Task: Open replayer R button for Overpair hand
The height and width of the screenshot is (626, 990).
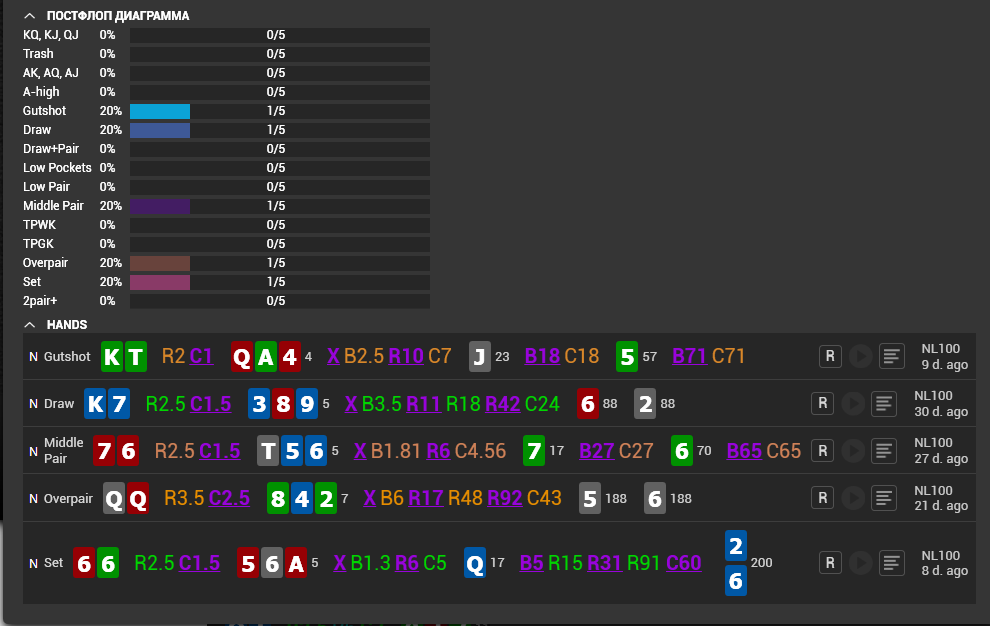Action: (x=823, y=498)
